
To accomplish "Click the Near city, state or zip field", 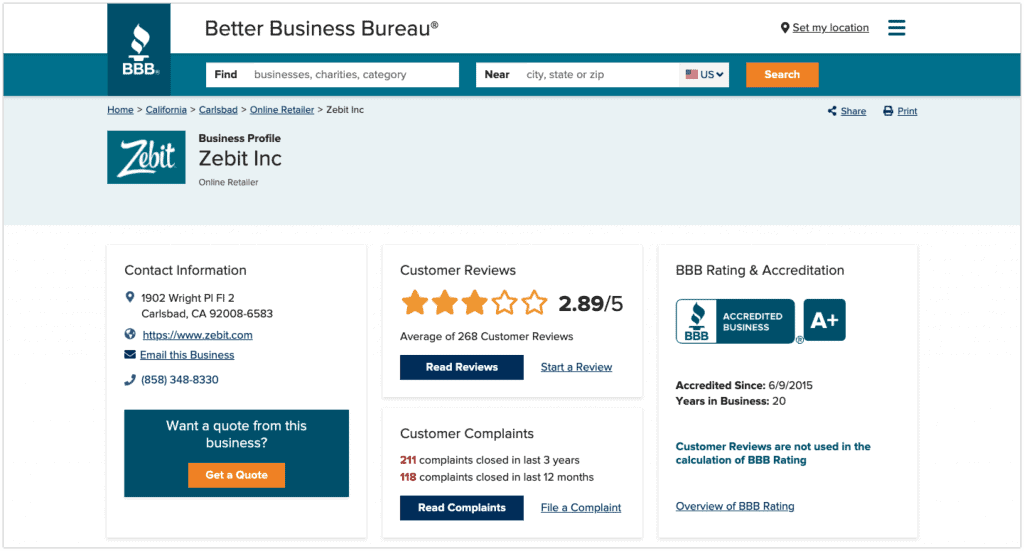I will 578,74.
